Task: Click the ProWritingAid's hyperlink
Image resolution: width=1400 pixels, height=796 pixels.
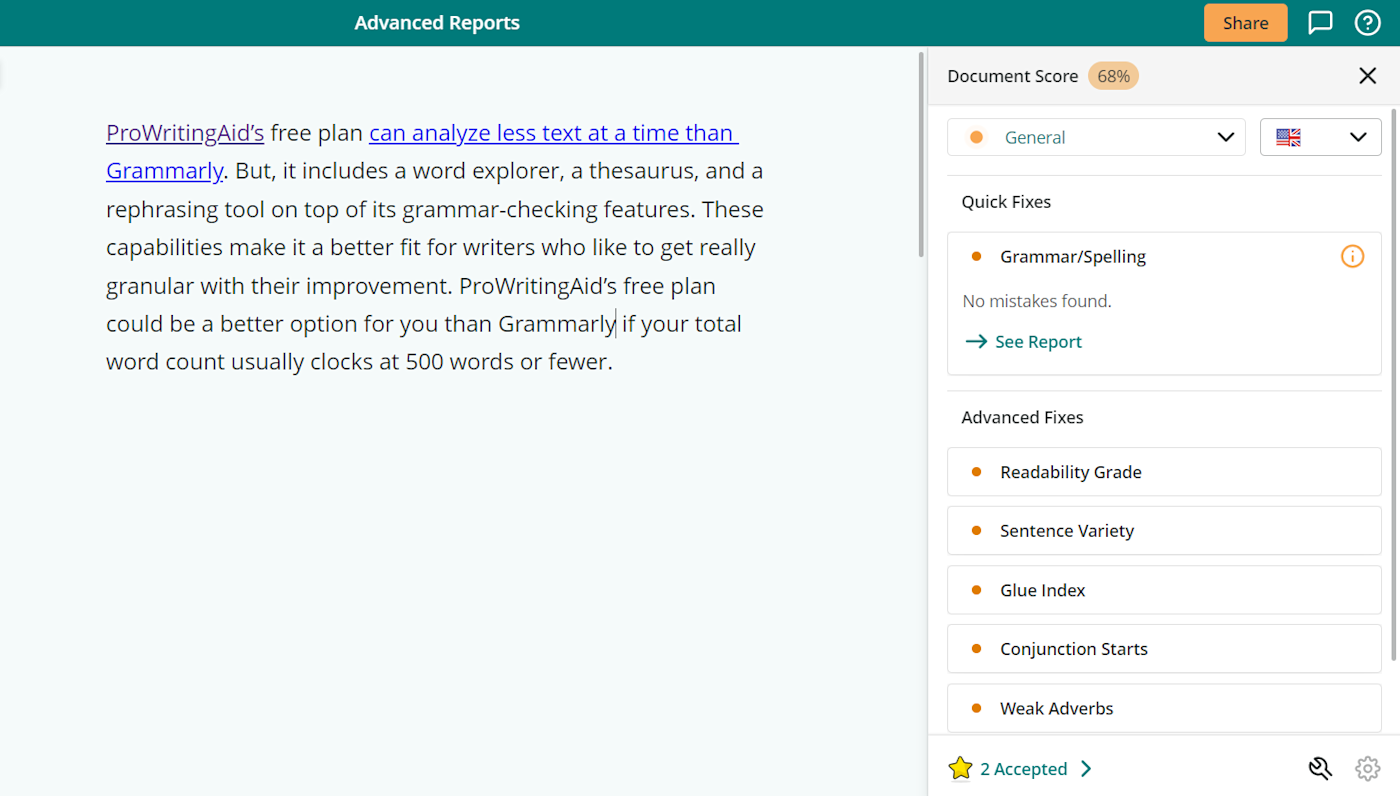Action: tap(185, 133)
